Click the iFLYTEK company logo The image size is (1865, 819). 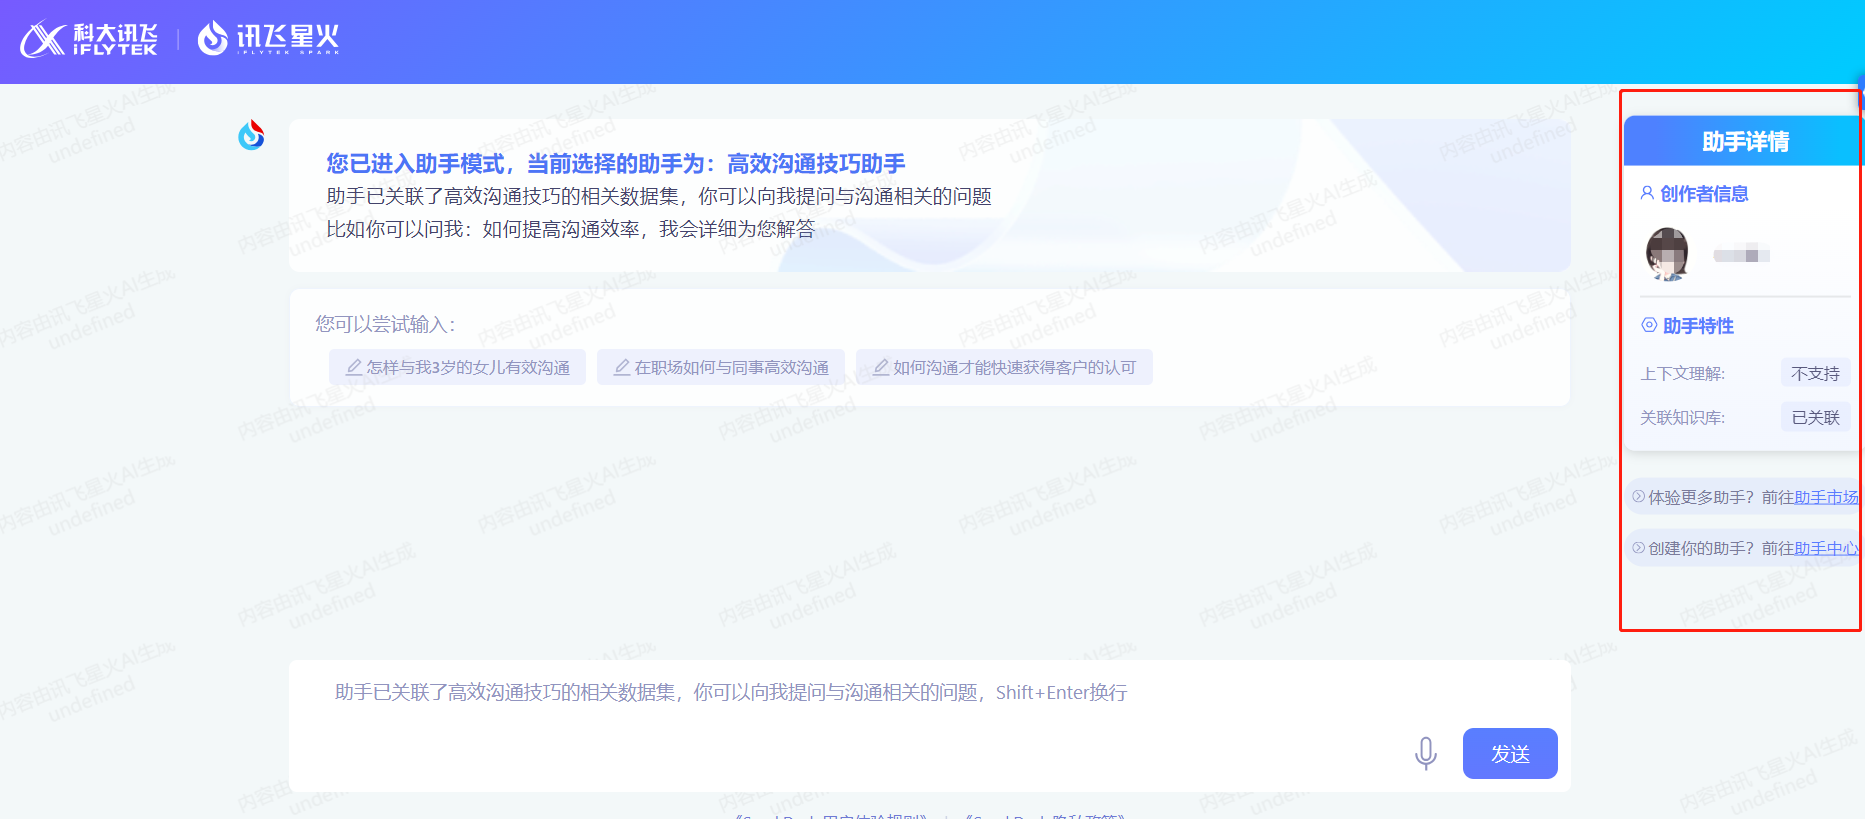[89, 39]
